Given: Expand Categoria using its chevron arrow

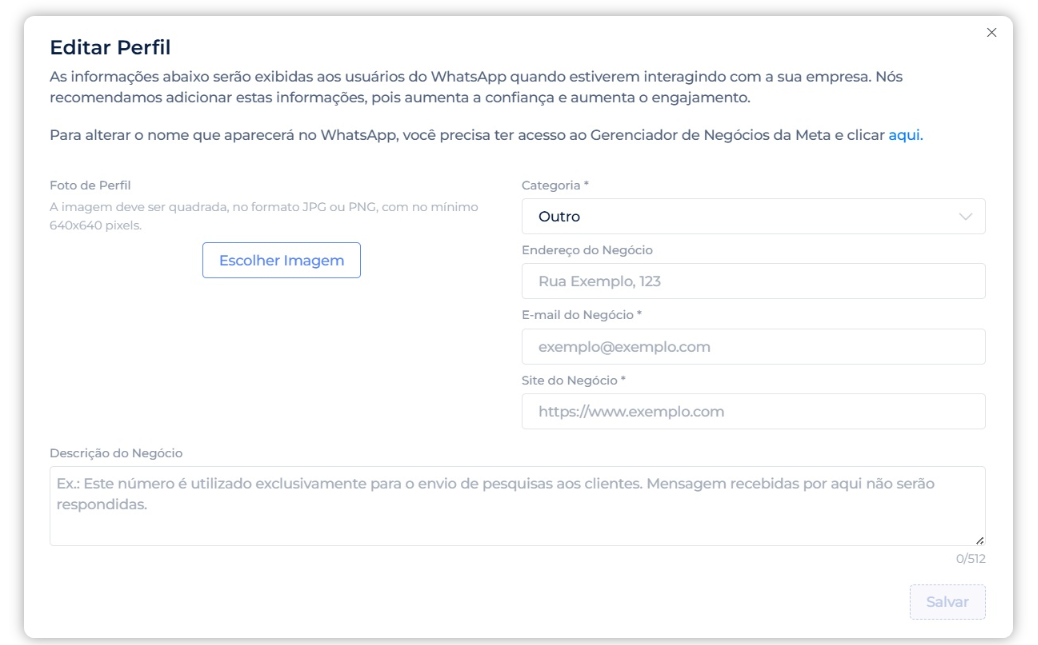Looking at the screenshot, I should [x=965, y=217].
